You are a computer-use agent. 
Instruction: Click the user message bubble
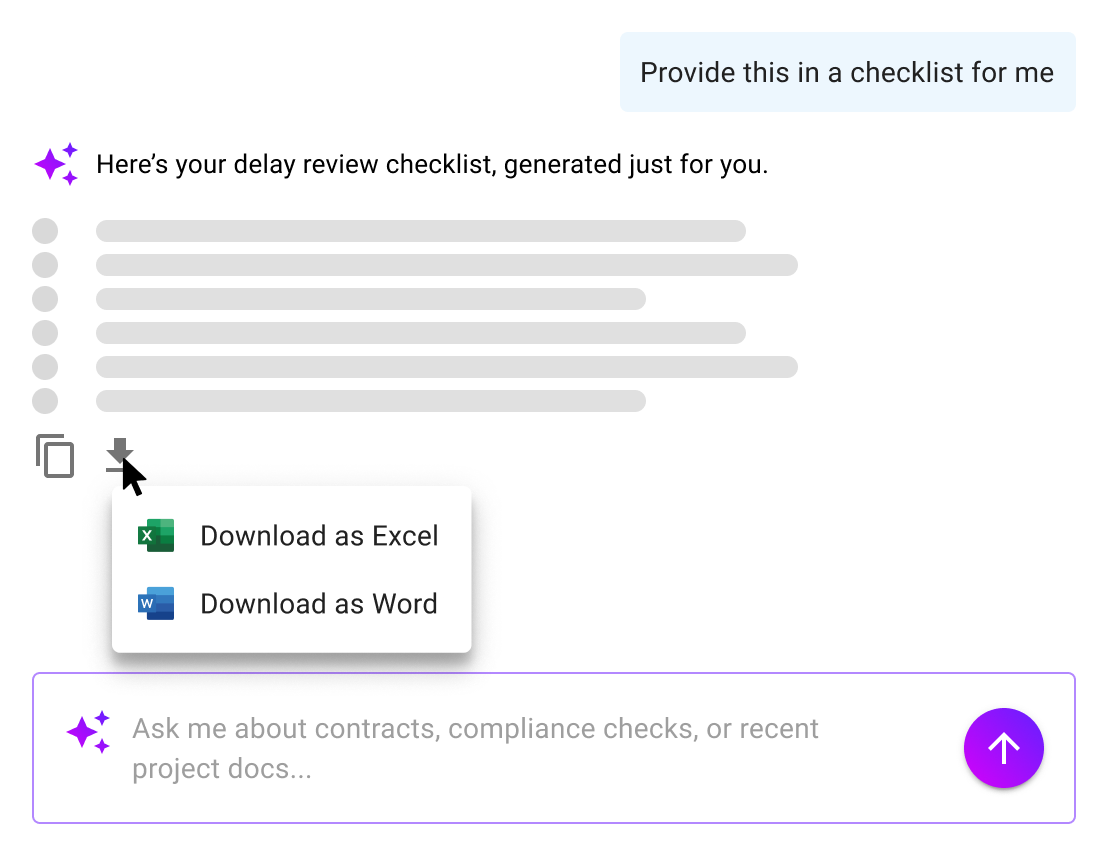tap(847, 71)
